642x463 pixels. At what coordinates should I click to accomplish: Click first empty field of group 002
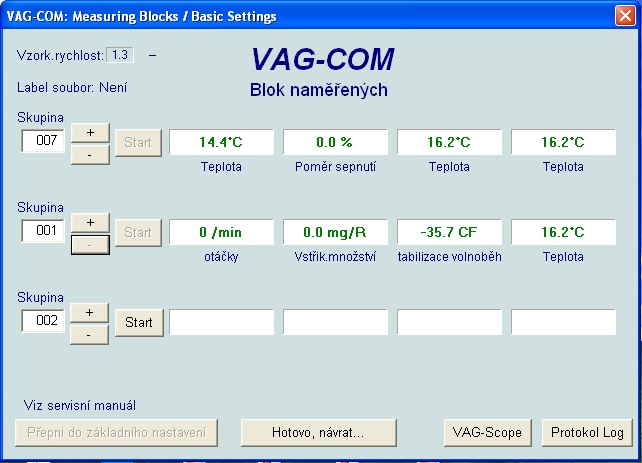click(x=222, y=322)
